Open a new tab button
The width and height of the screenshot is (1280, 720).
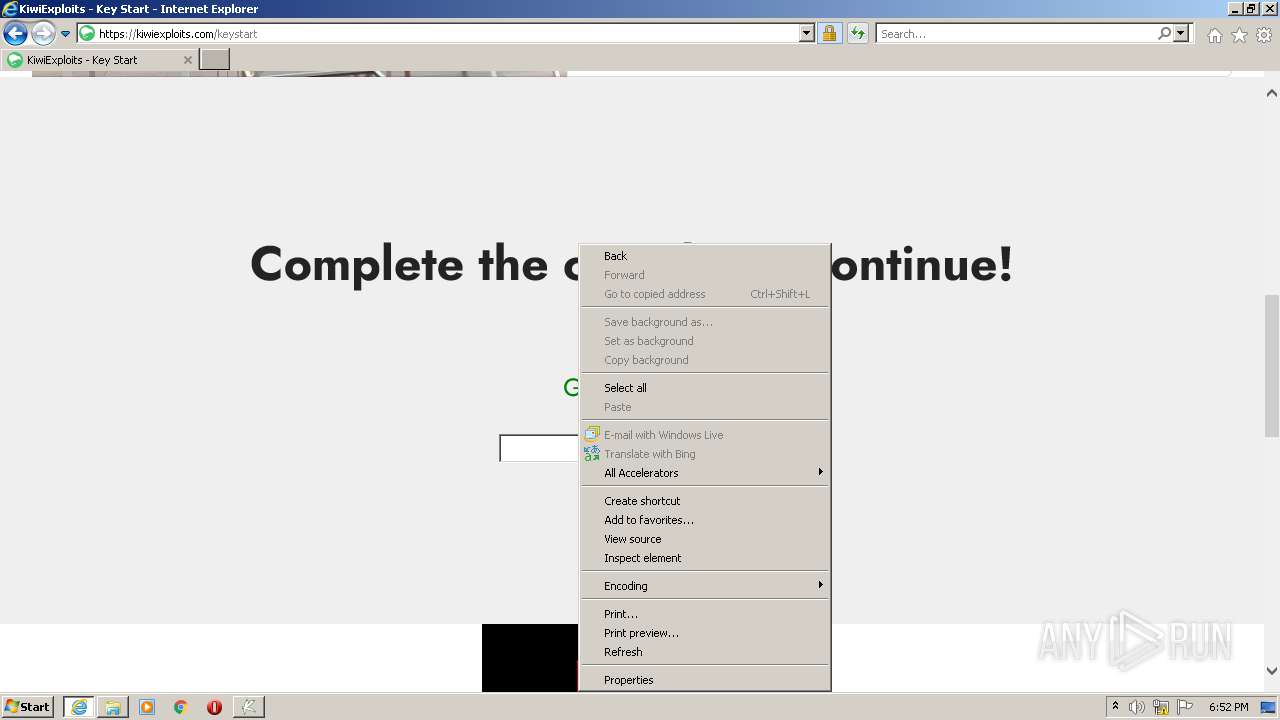click(x=215, y=60)
